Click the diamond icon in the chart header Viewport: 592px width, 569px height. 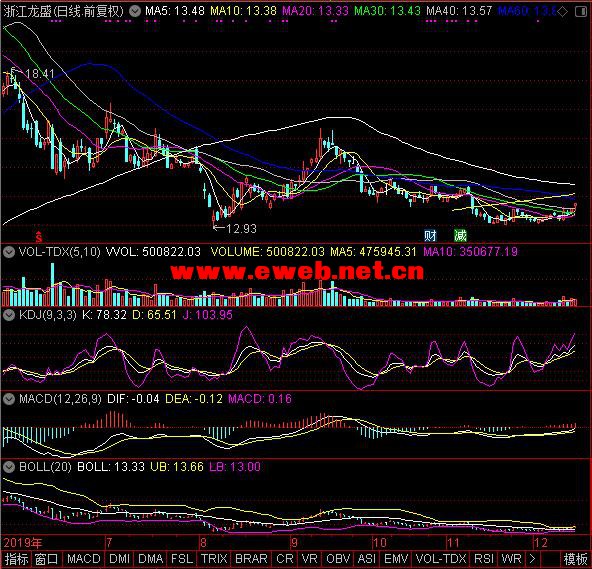[x=562, y=12]
